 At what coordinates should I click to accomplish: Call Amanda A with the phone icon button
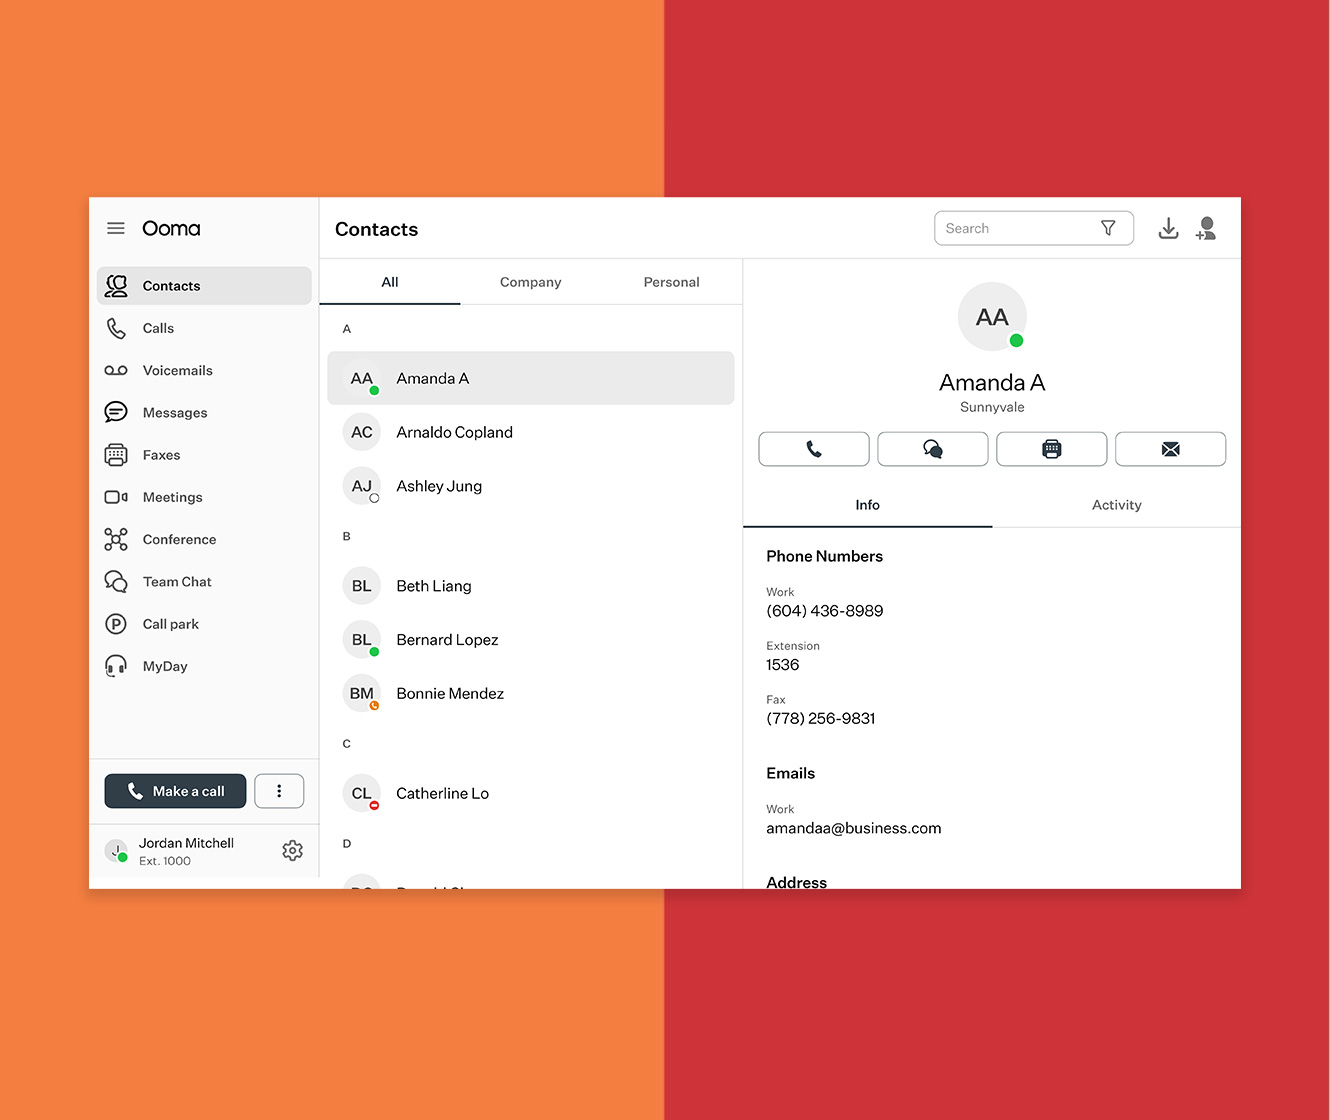tap(813, 449)
